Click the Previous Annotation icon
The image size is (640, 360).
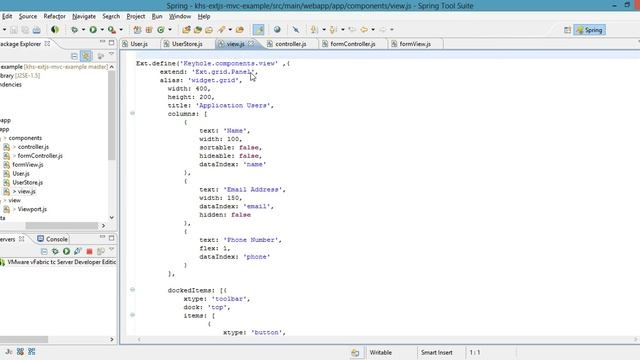click(x=333, y=30)
